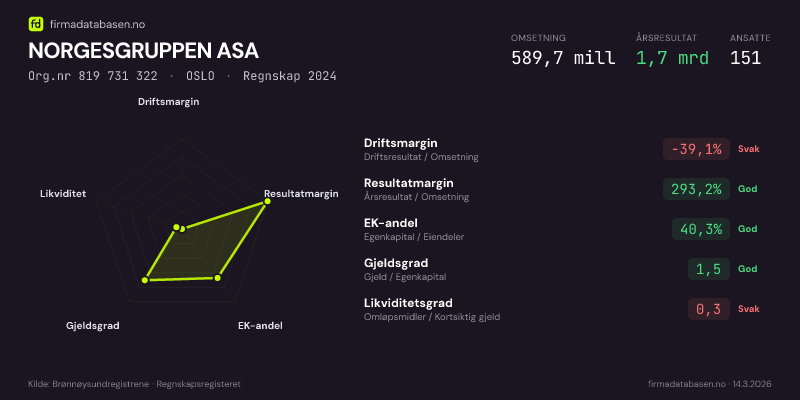
Task: Click the Likviditet point on radar chart
Action: pos(175,229)
